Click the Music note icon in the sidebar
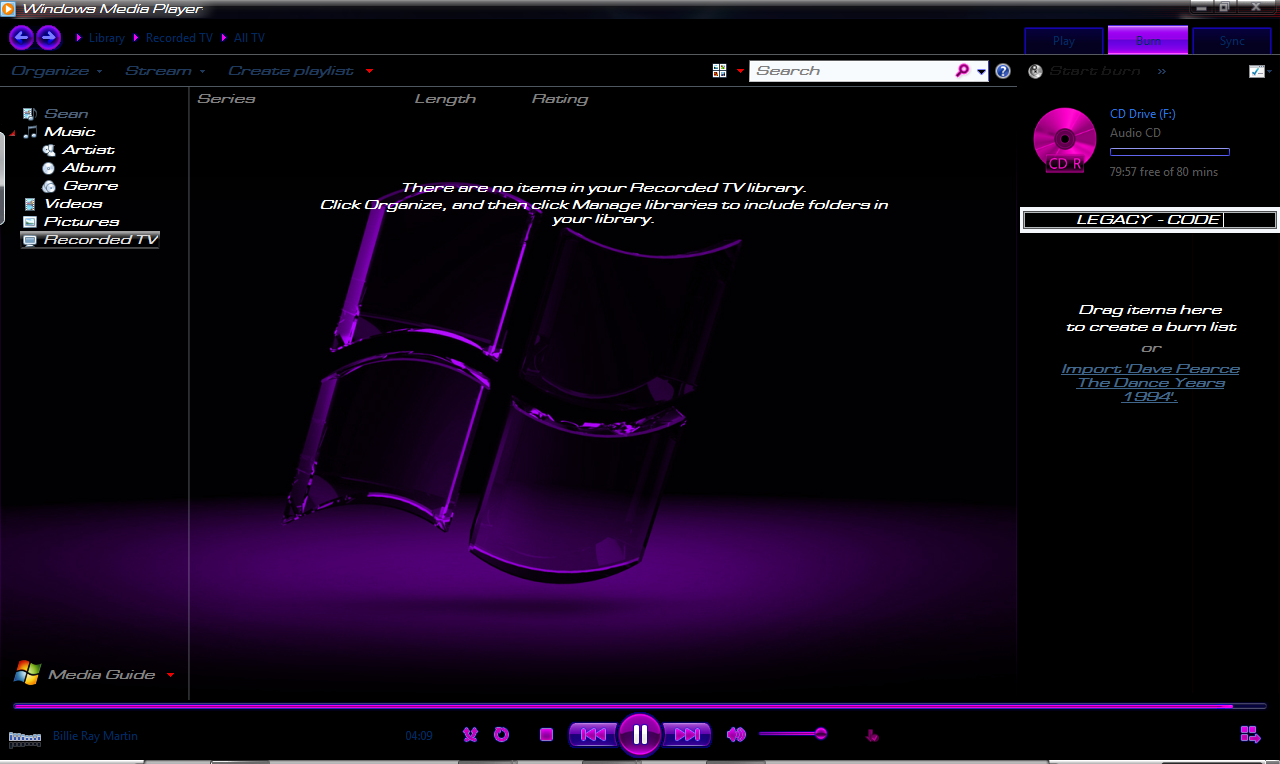 [x=31, y=132]
